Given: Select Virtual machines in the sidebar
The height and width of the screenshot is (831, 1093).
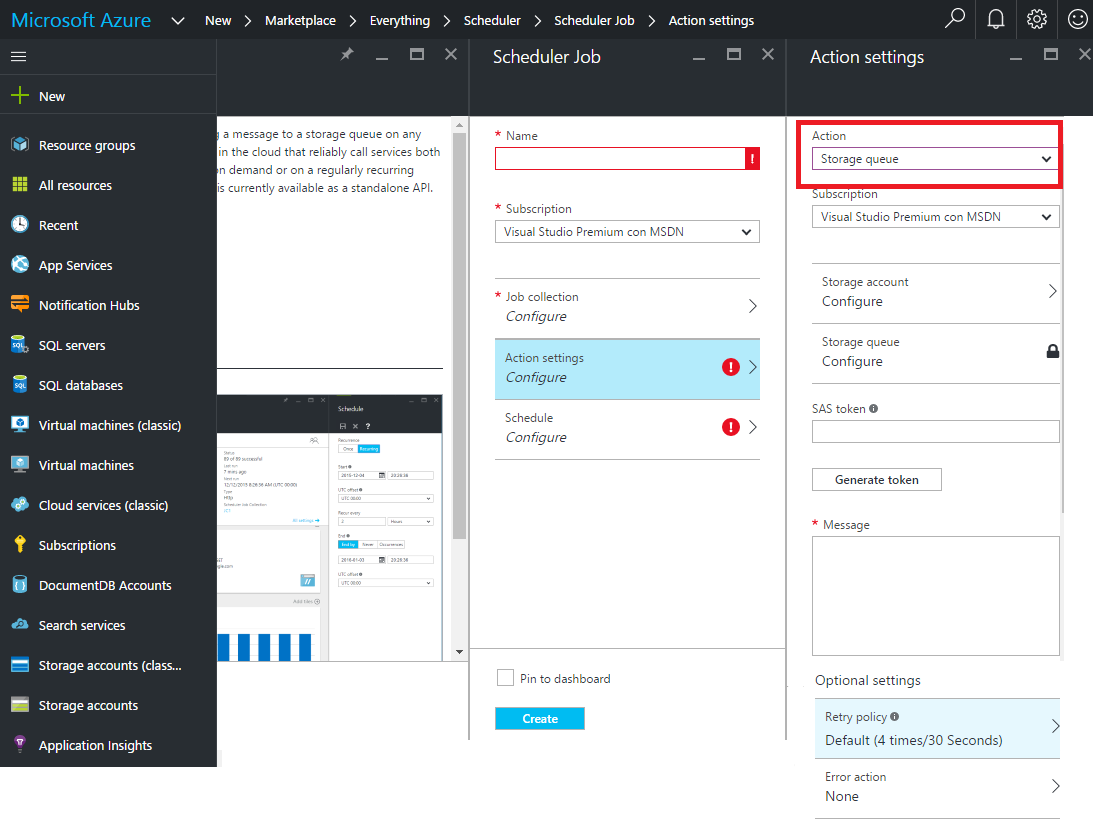Looking at the screenshot, I should pos(86,465).
